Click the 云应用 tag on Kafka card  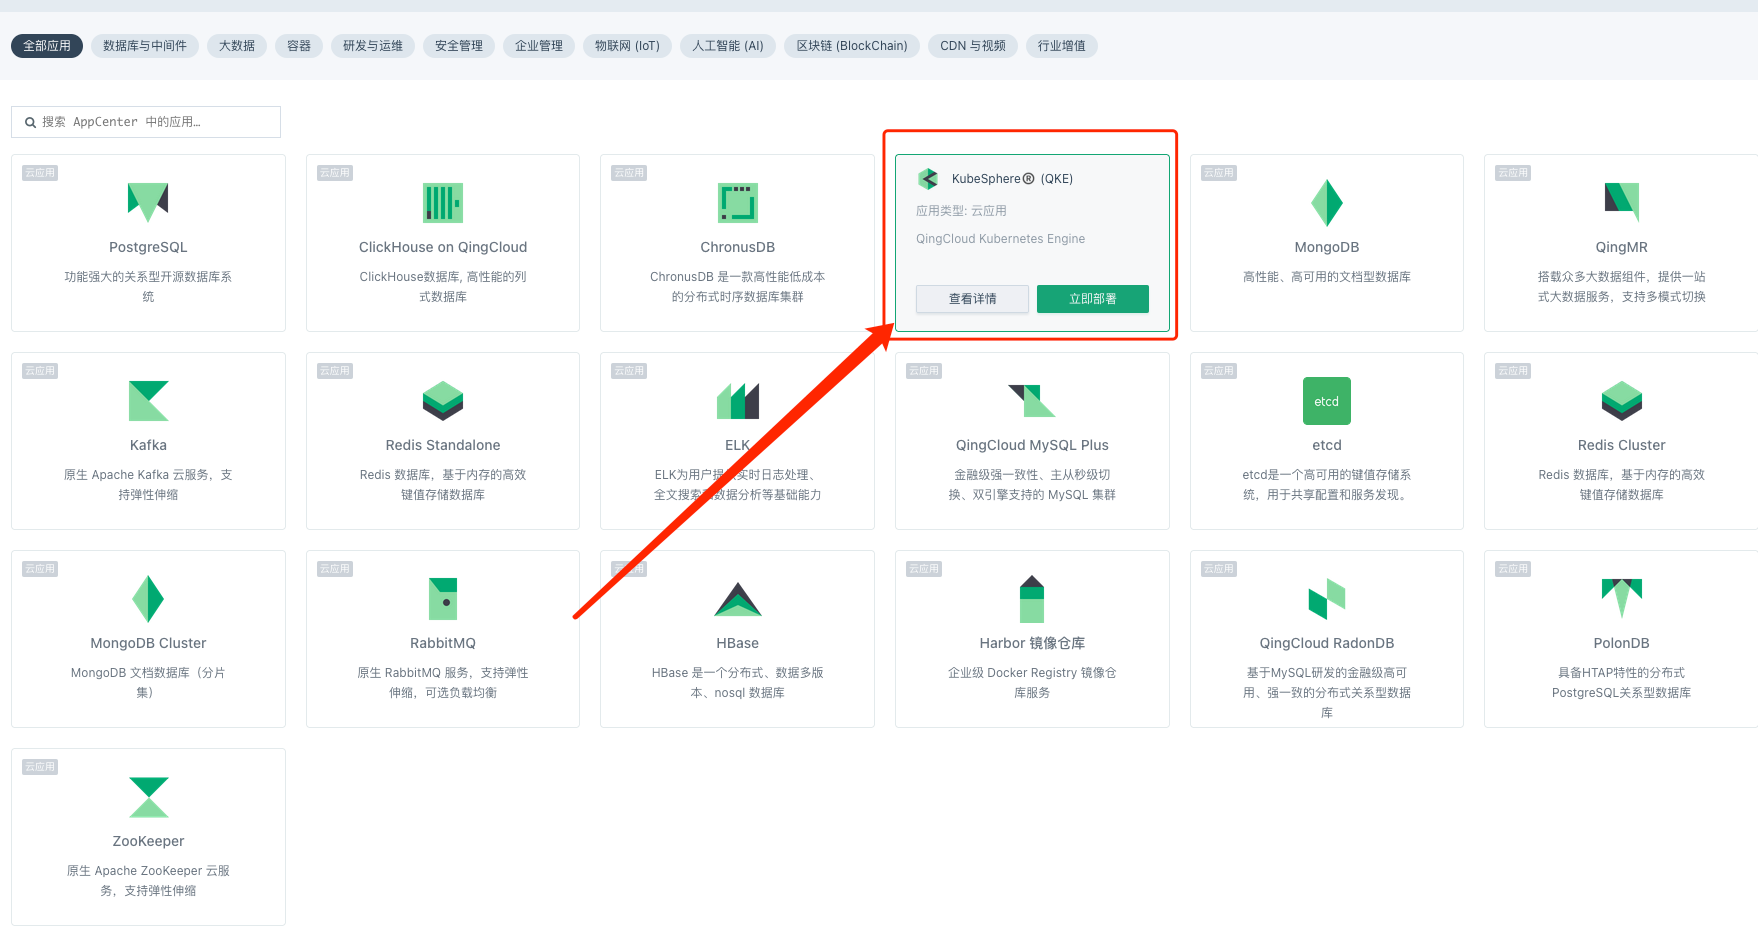point(40,371)
